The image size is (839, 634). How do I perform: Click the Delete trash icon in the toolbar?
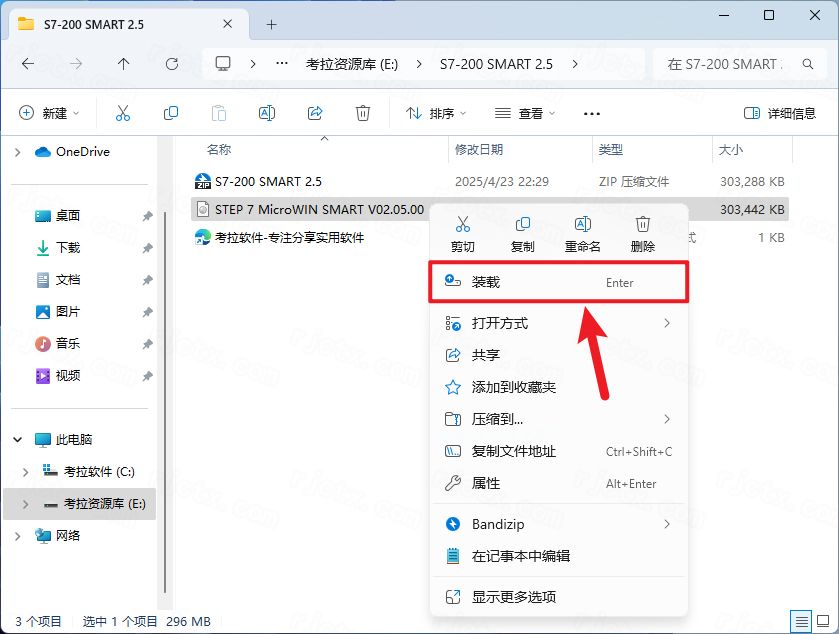point(362,112)
